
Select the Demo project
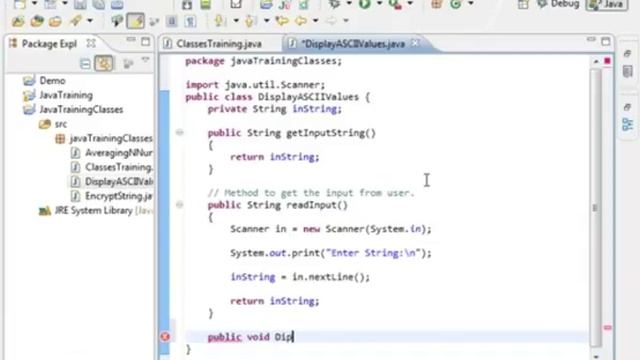click(52, 81)
